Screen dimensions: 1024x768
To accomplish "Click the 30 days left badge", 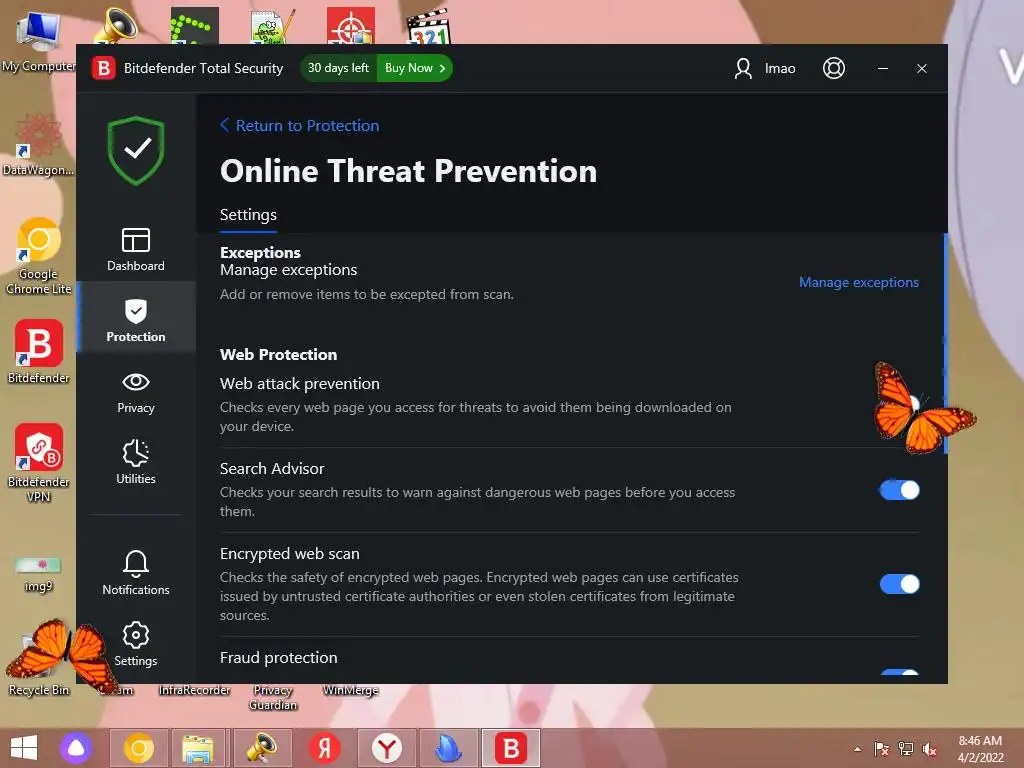I will click(x=338, y=68).
